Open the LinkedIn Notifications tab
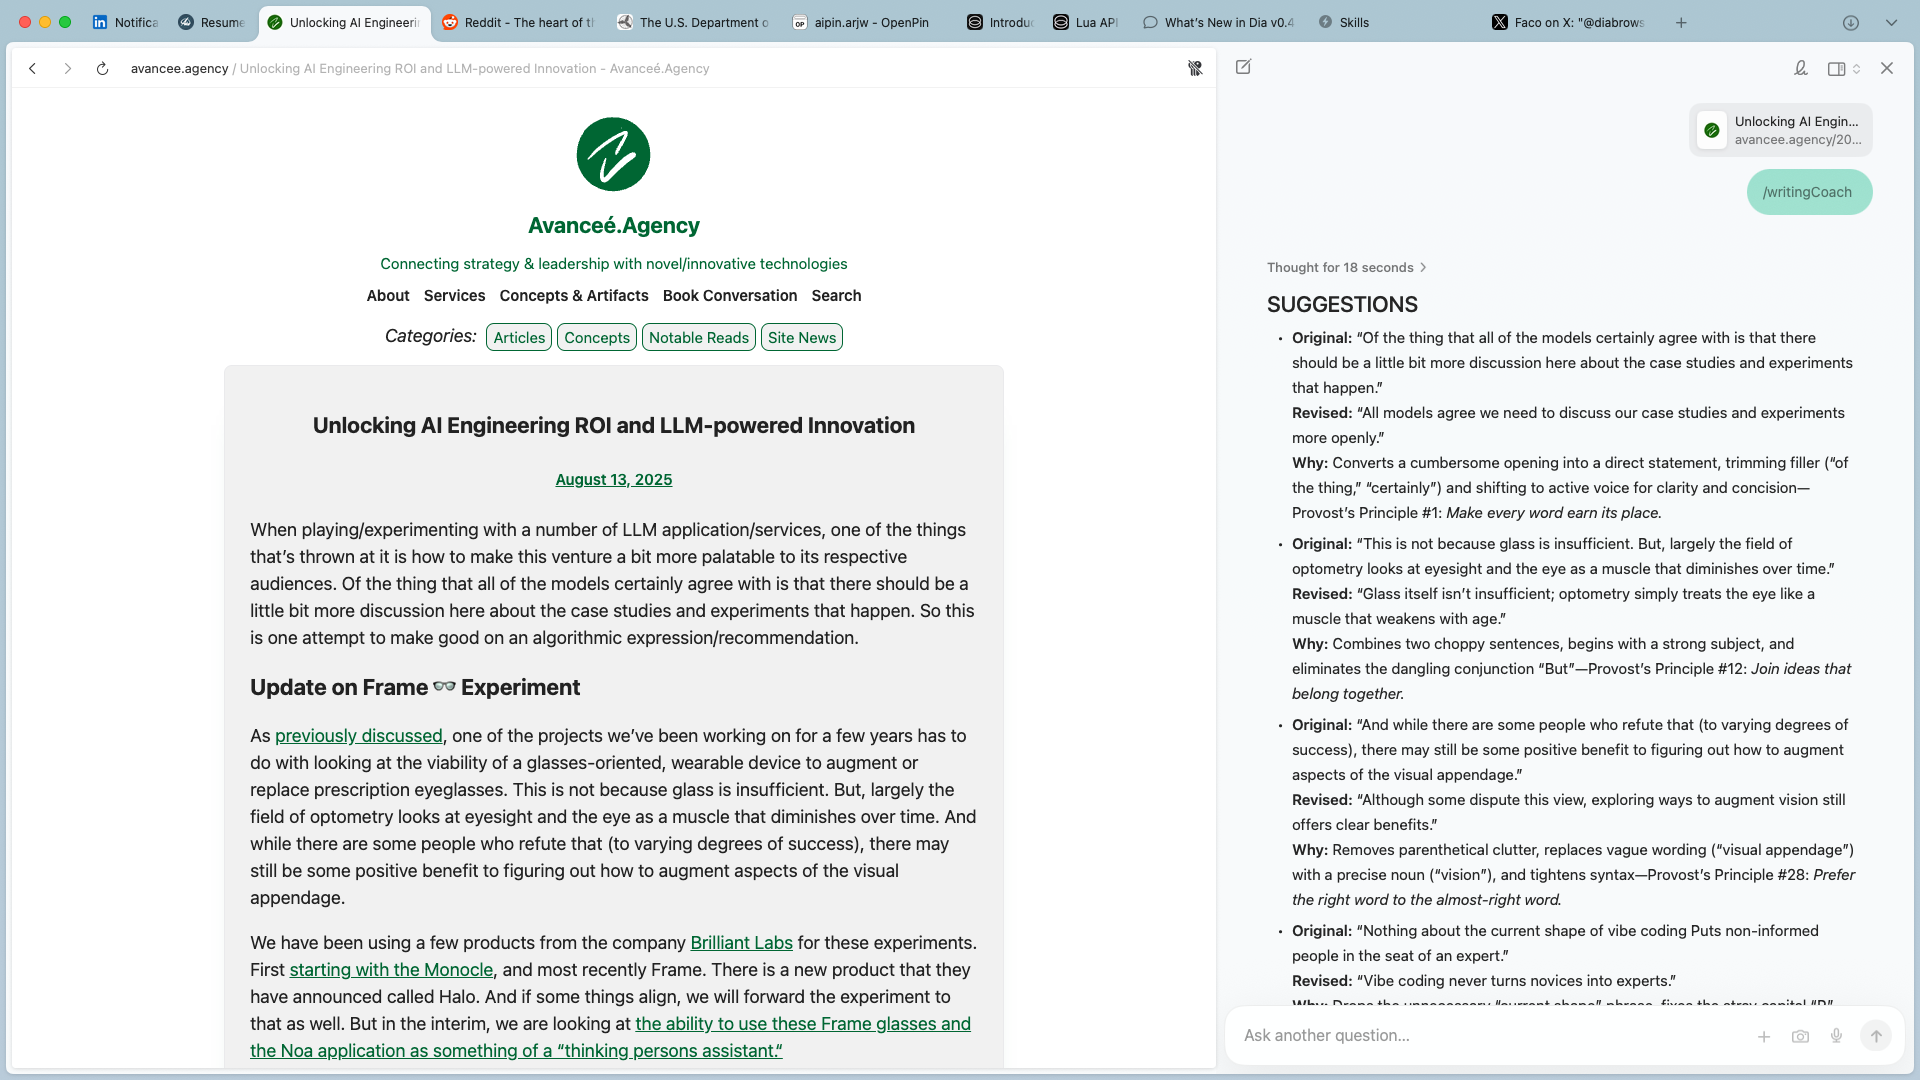The image size is (1920, 1080). click(x=125, y=22)
